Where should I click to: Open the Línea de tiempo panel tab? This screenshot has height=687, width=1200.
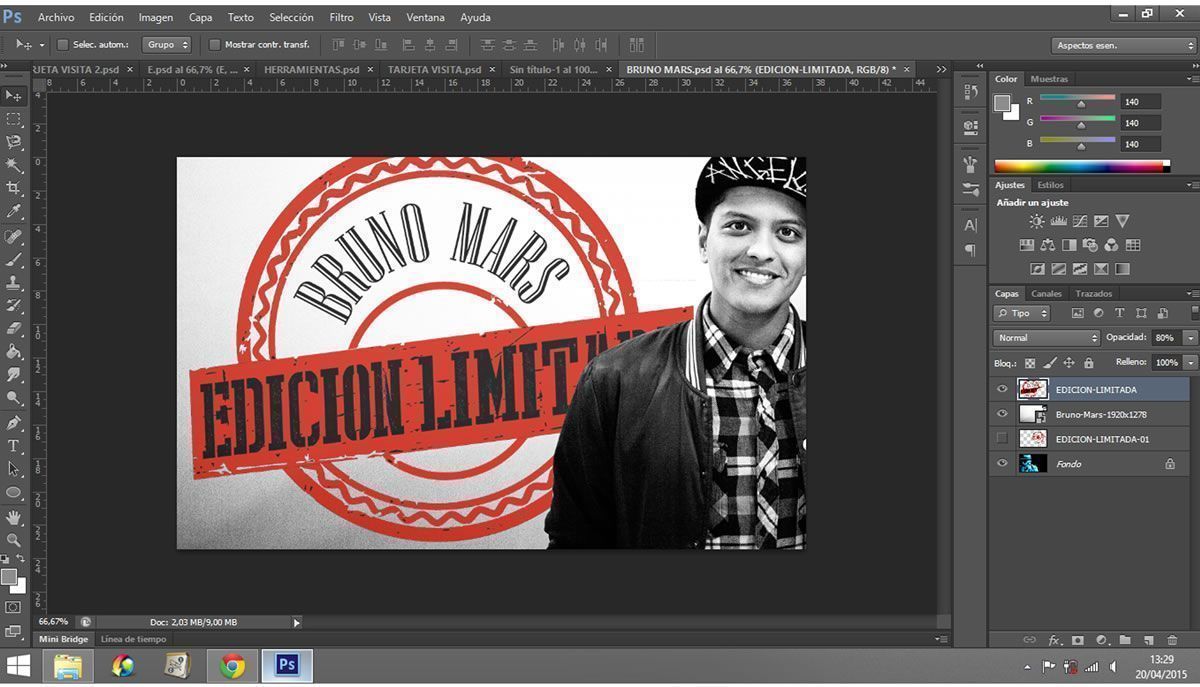[x=133, y=639]
